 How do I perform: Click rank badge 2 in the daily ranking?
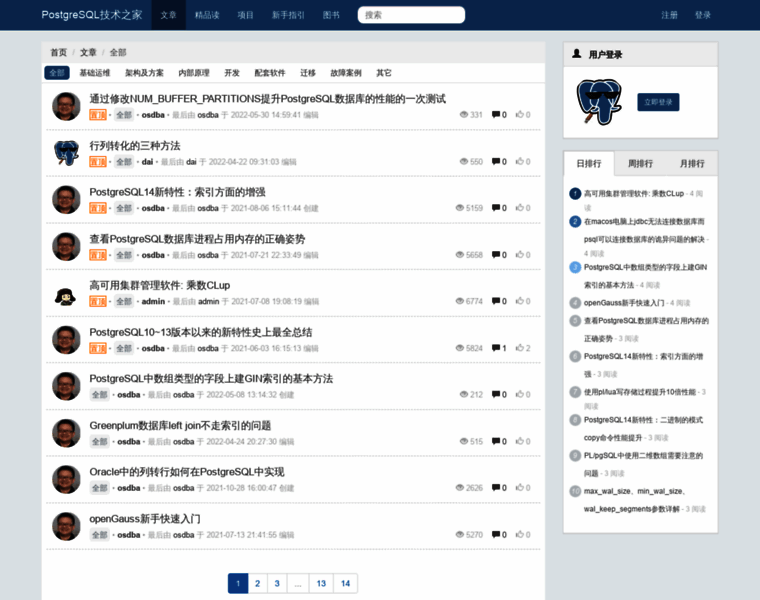click(575, 221)
